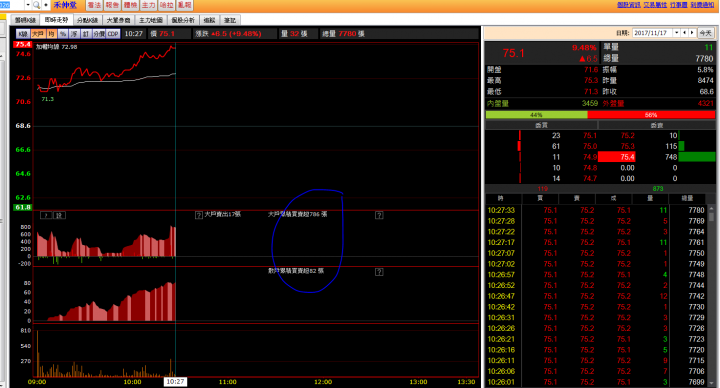Click the green 44% inner volume bar
This screenshot has height=388, width=720.
click(x=536, y=115)
